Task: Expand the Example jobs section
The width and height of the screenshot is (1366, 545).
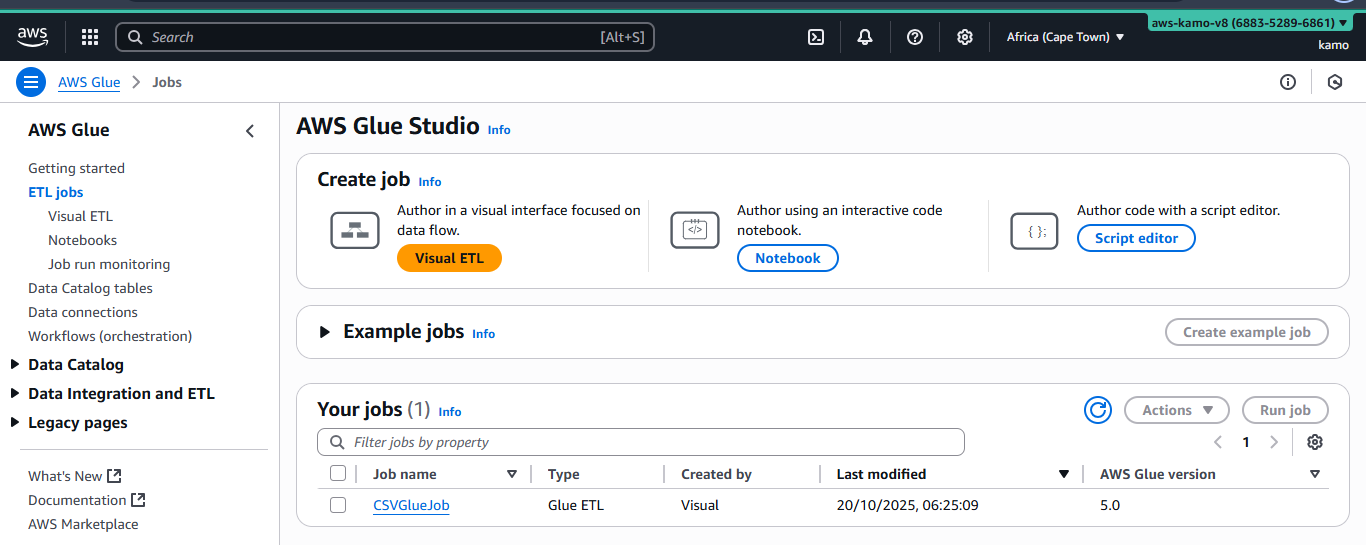Action: (324, 332)
